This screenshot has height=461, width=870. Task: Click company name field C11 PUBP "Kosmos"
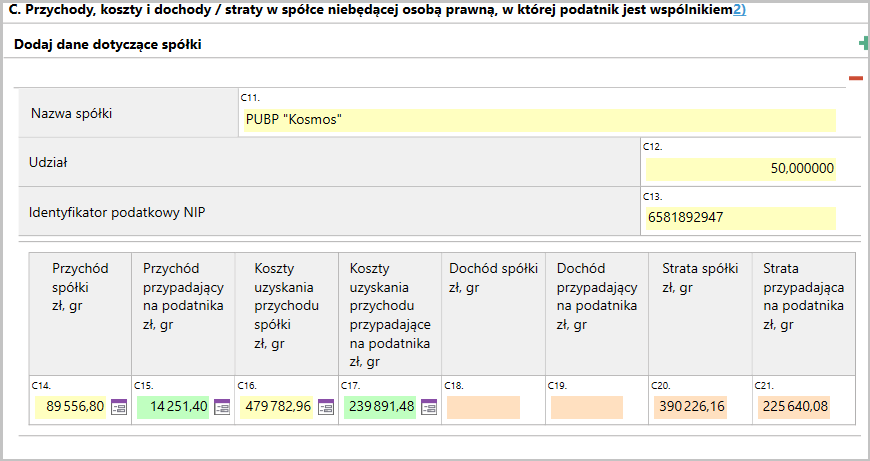pos(537,120)
